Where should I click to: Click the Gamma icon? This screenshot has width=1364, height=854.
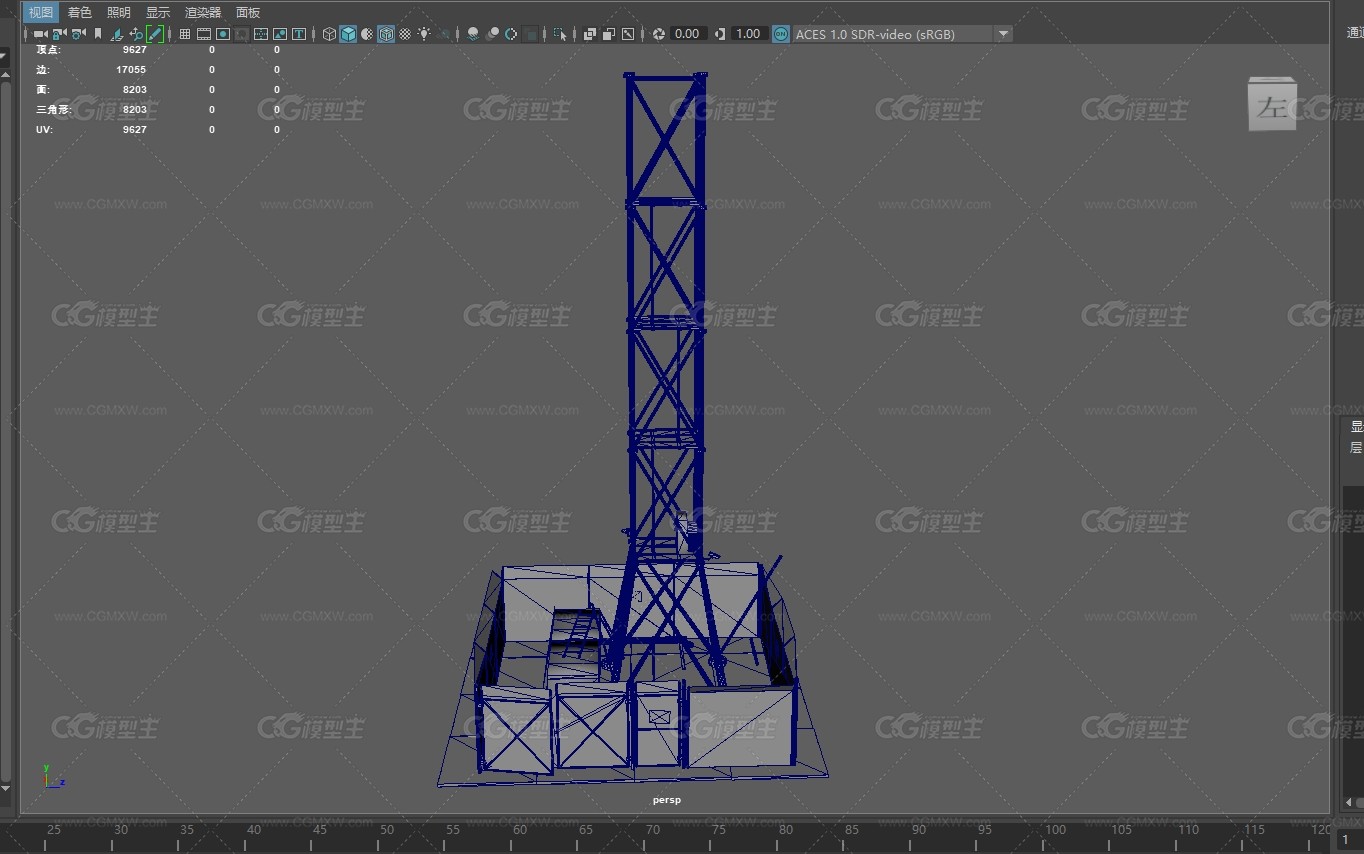click(x=720, y=34)
